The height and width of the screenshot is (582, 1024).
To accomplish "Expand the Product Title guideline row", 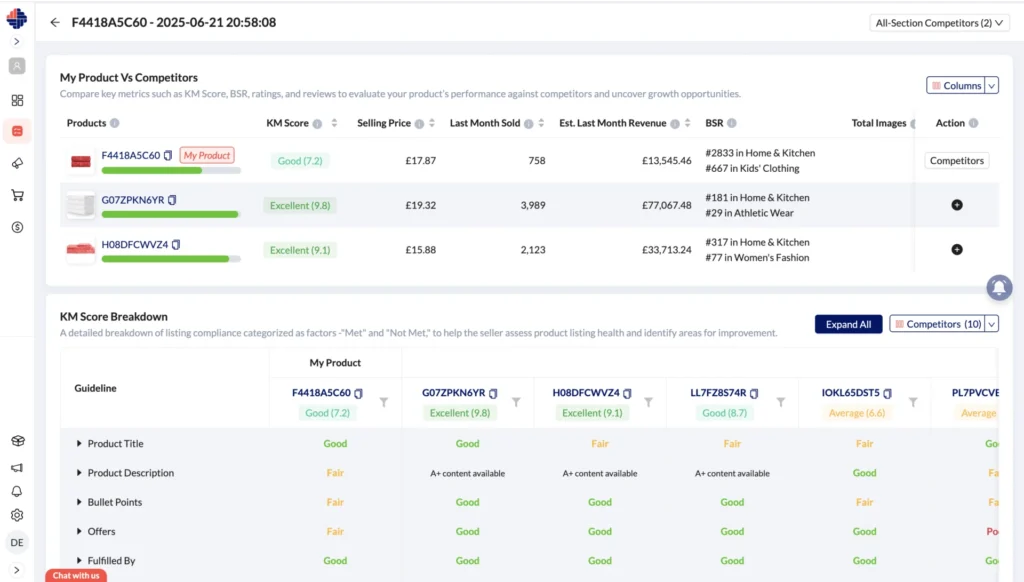I will (79, 444).
